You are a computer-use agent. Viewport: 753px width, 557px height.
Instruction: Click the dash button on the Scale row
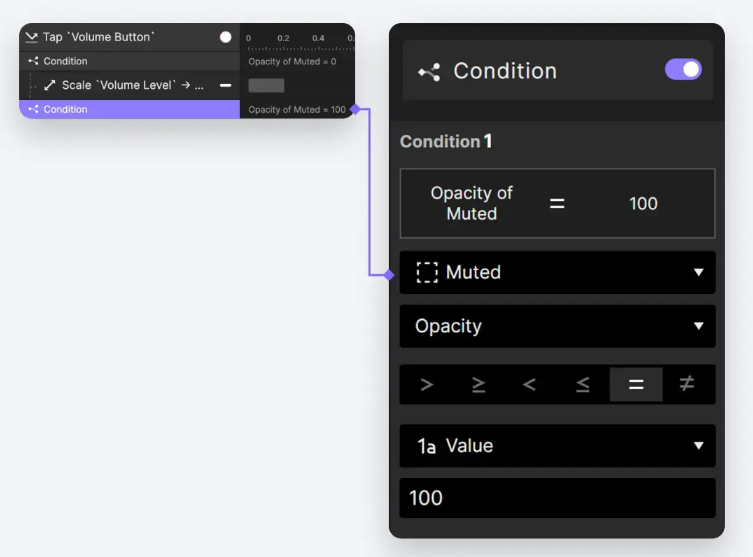point(225,85)
